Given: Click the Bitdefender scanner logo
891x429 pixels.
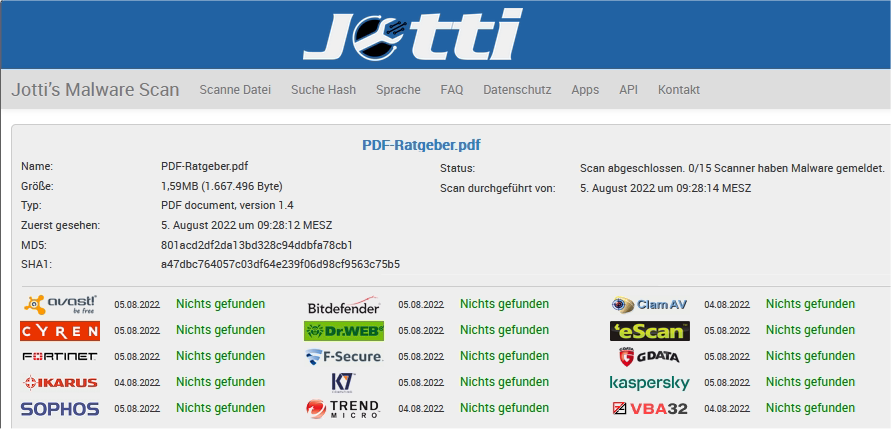Looking at the screenshot, I should pyautogui.click(x=344, y=305).
